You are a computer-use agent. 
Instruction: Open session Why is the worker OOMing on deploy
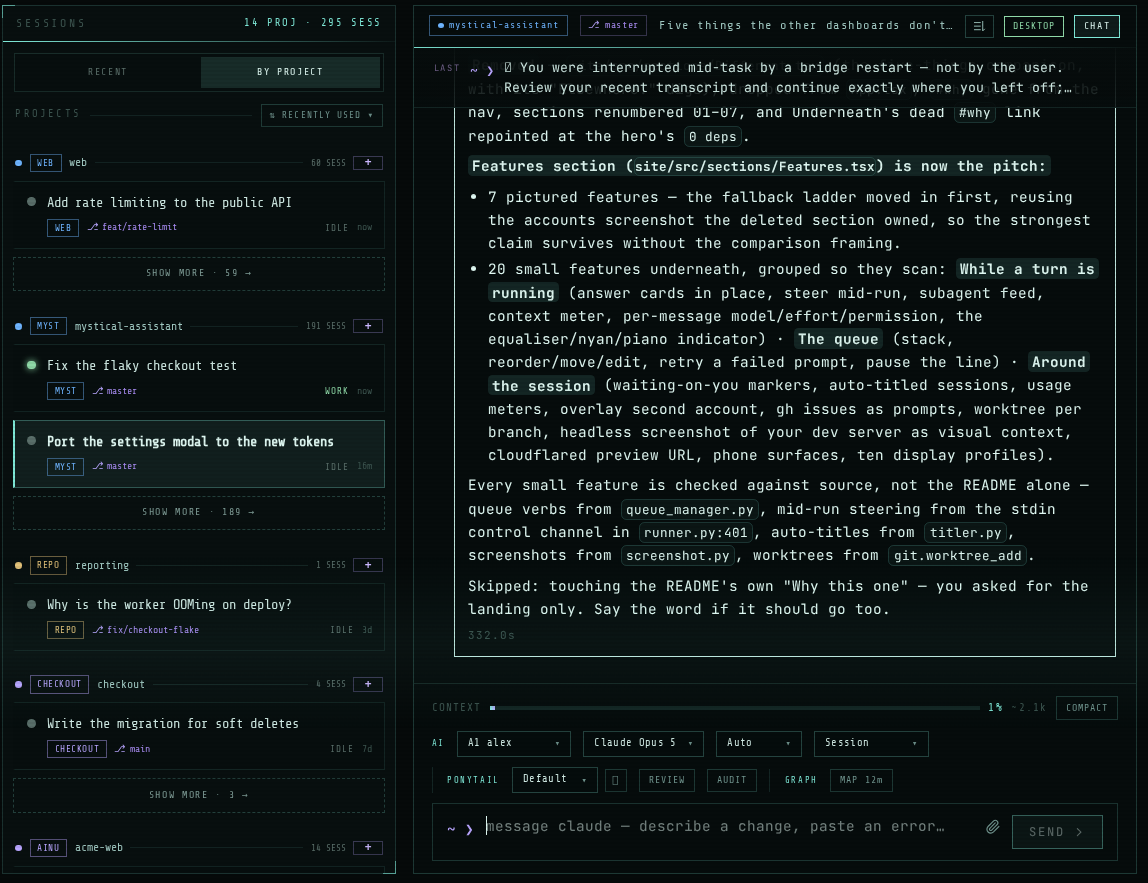click(198, 617)
